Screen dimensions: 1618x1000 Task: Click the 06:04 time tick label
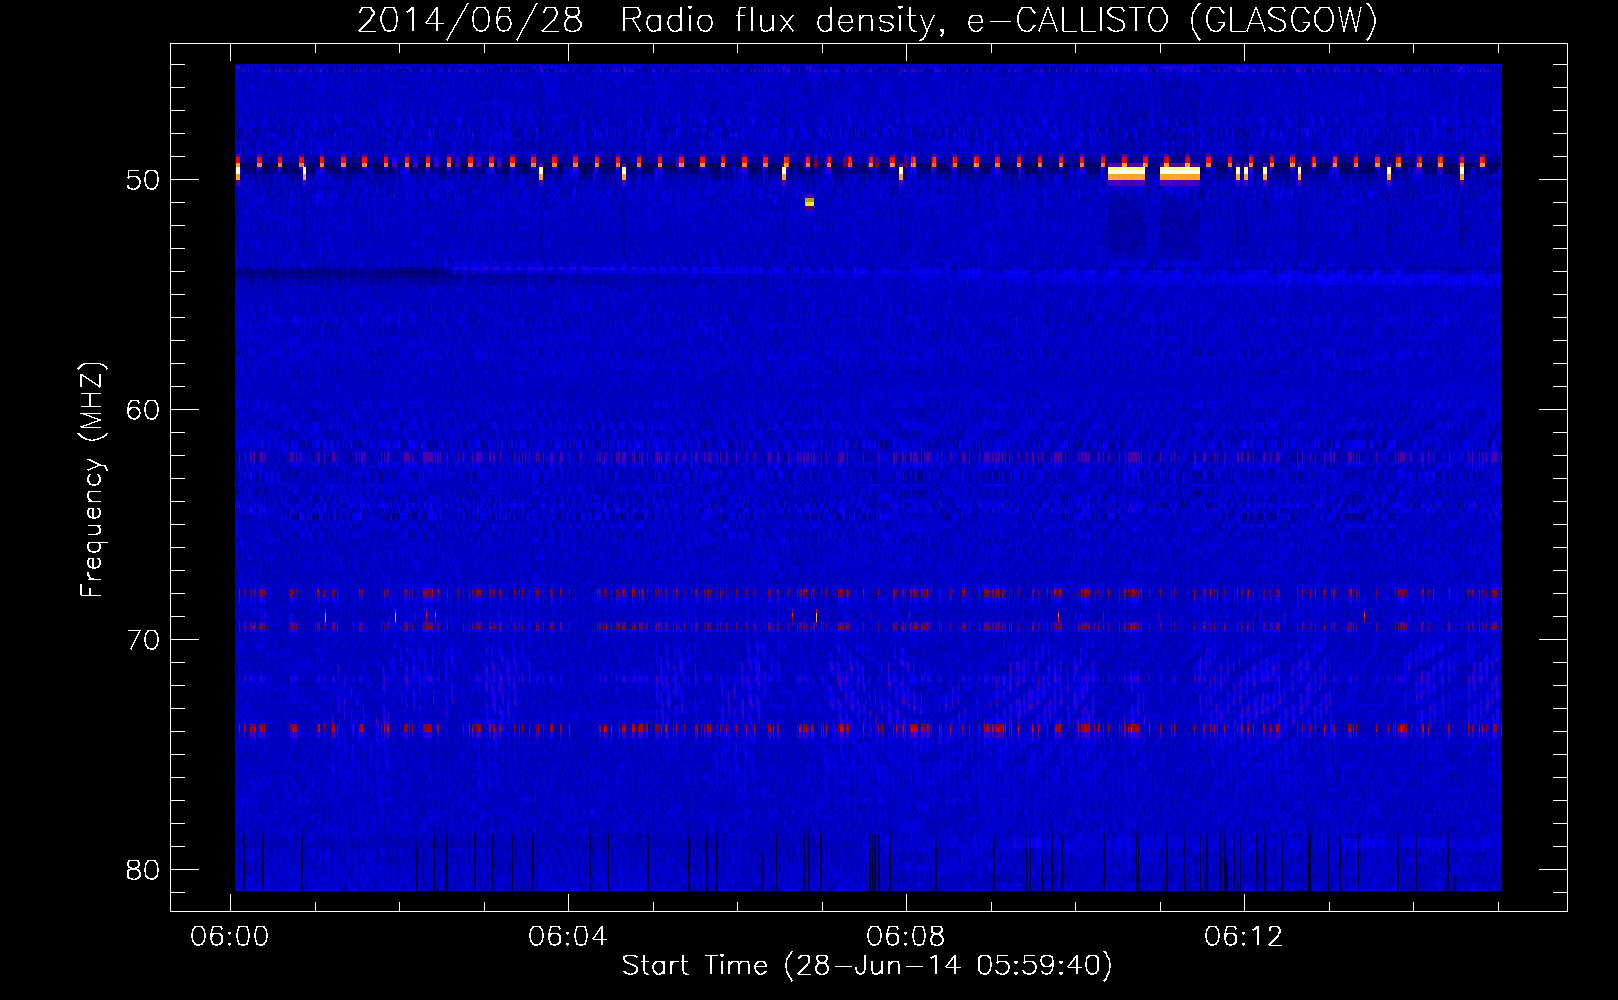point(568,937)
